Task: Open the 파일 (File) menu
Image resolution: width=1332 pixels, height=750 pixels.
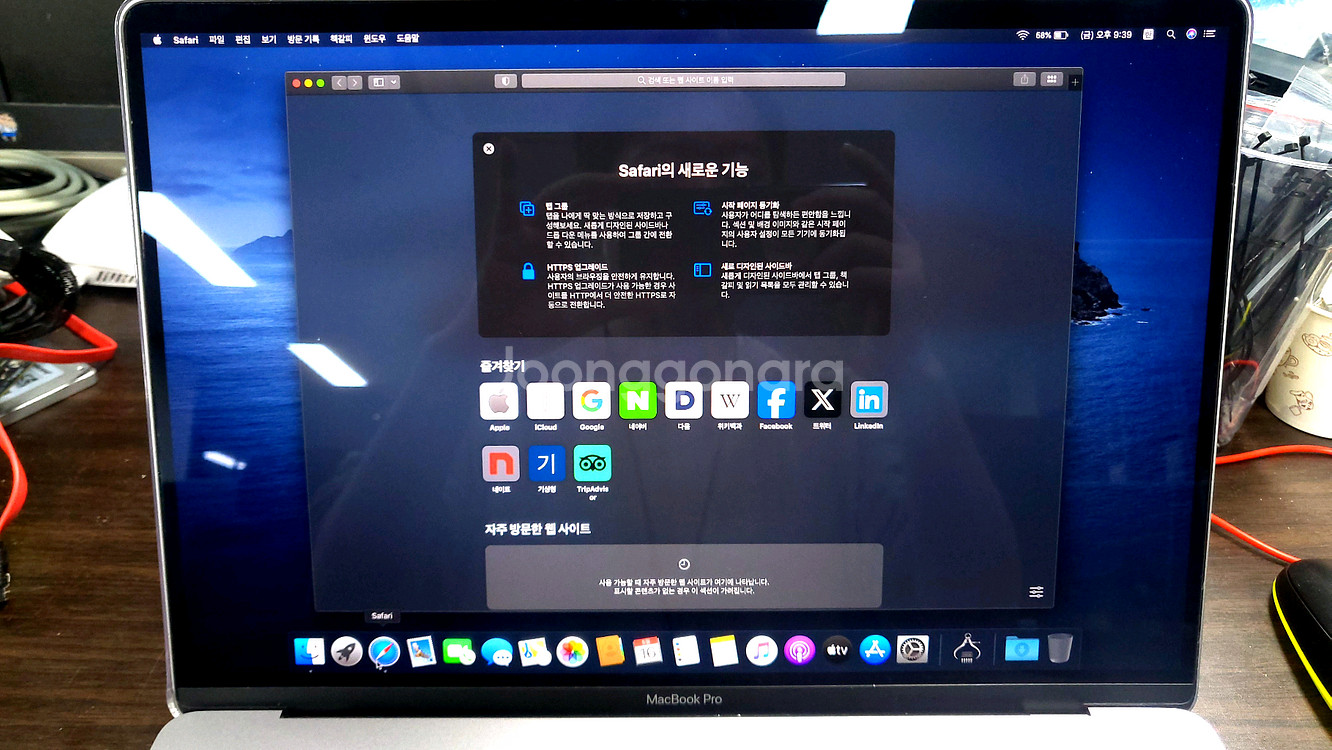Action: pyautogui.click(x=217, y=39)
